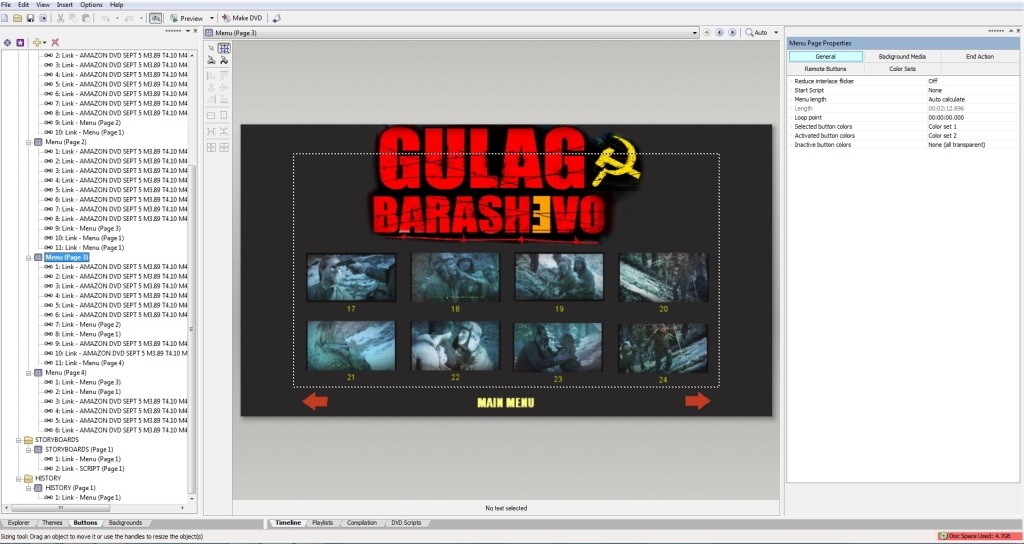Image resolution: width=1024 pixels, height=544 pixels.
Task: Select the sizing grid tool in editor toolbar
Action: coord(224,48)
